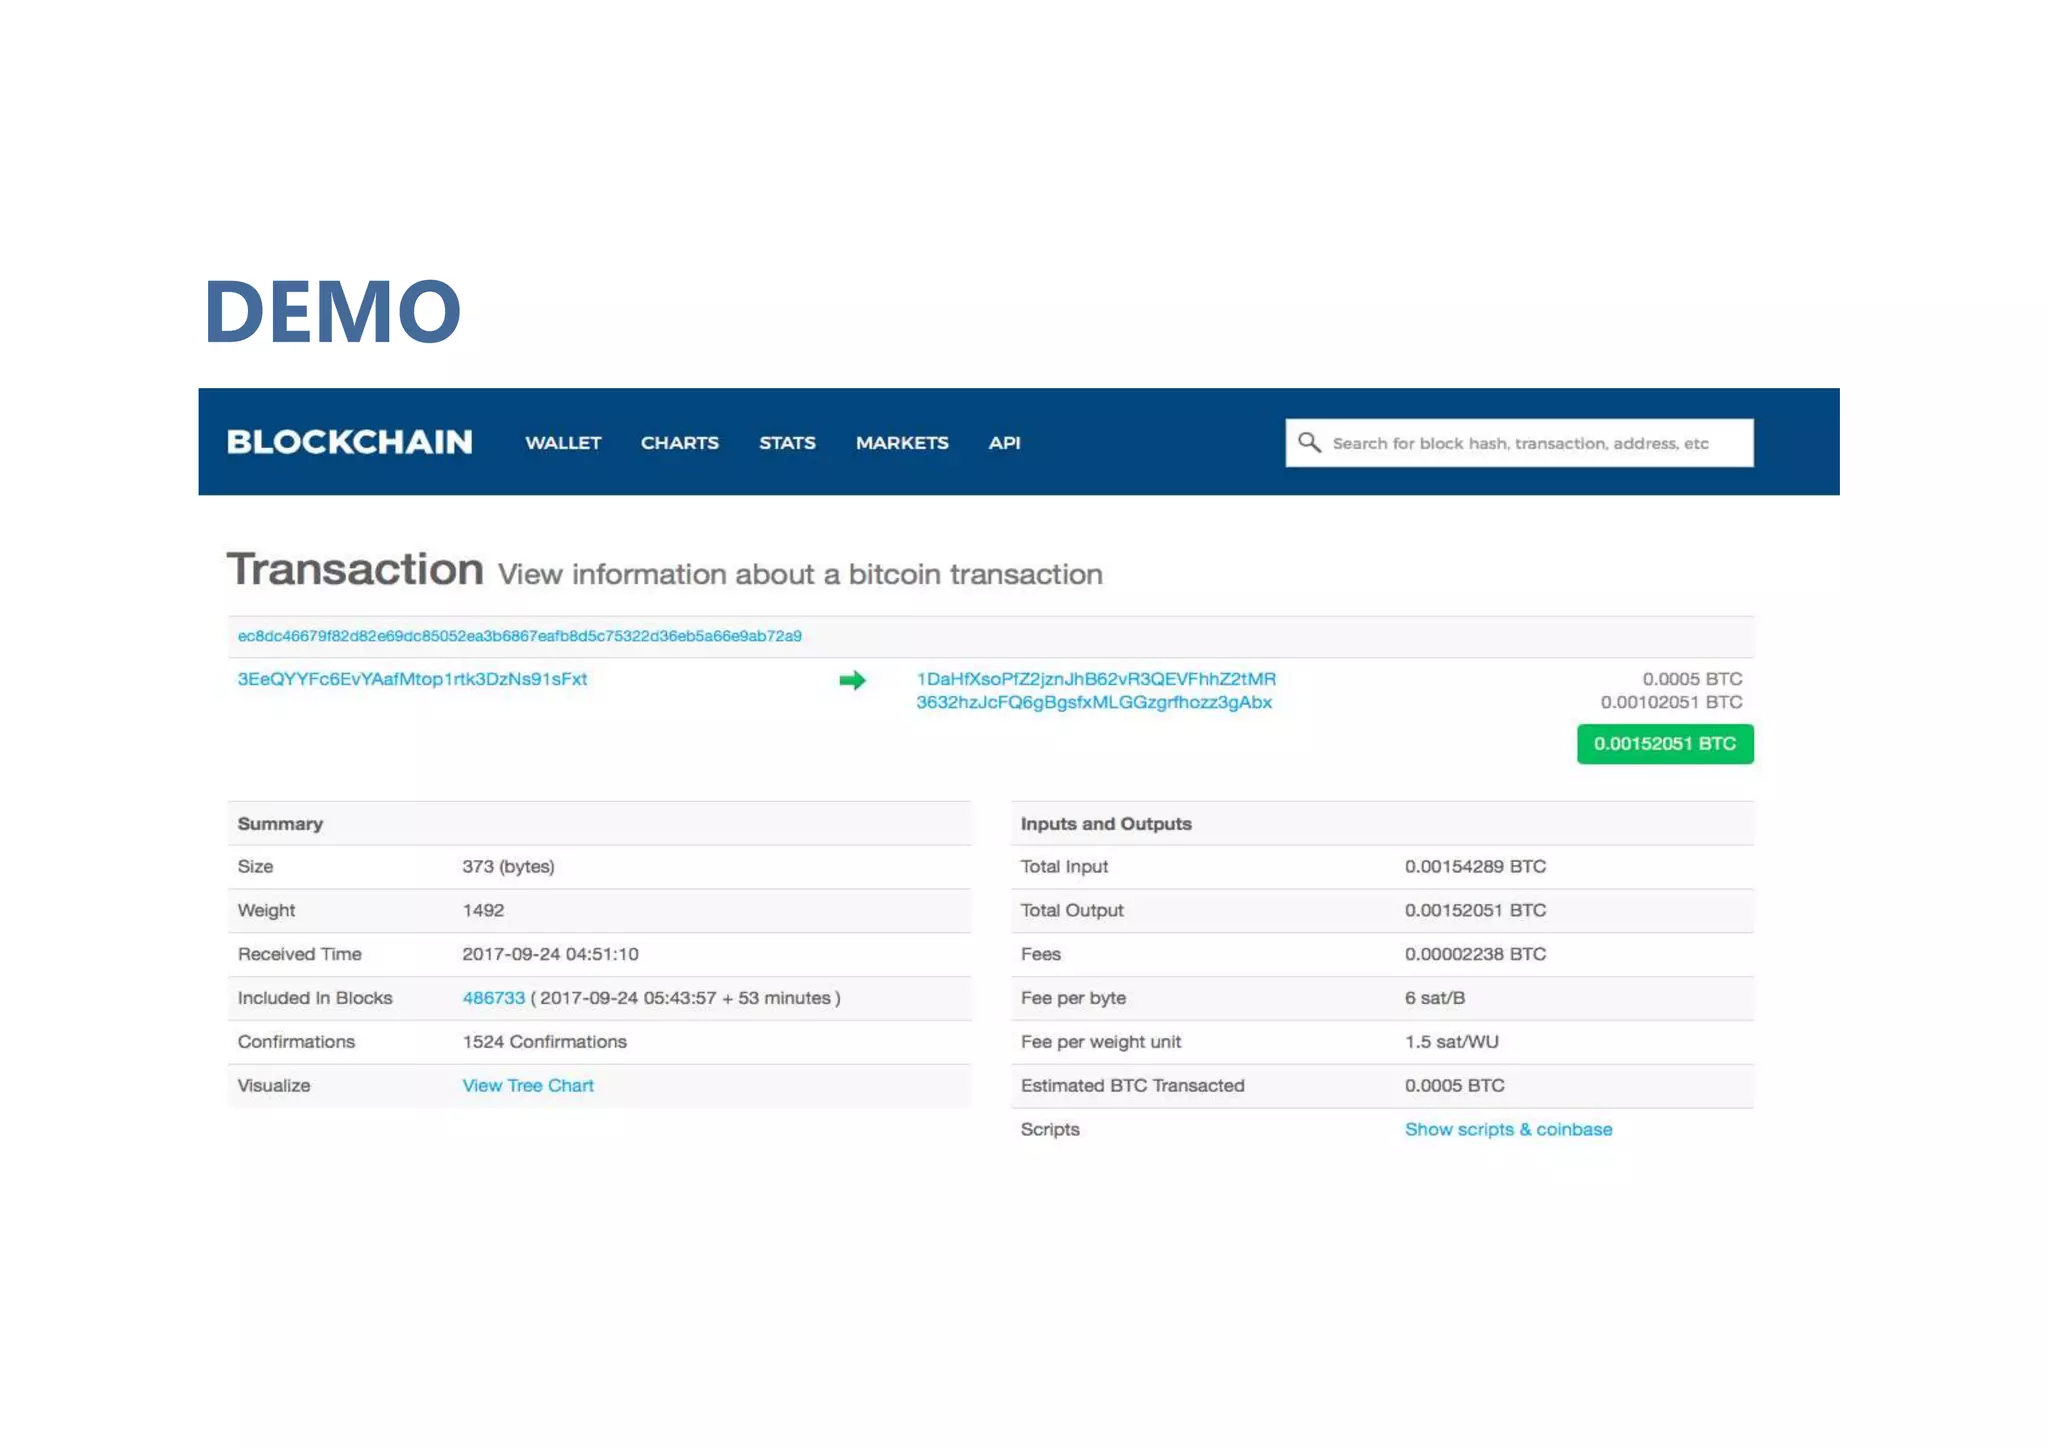Select the 1524 Confirmations value
Image resolution: width=2048 pixels, height=1448 pixels.
pos(544,1042)
